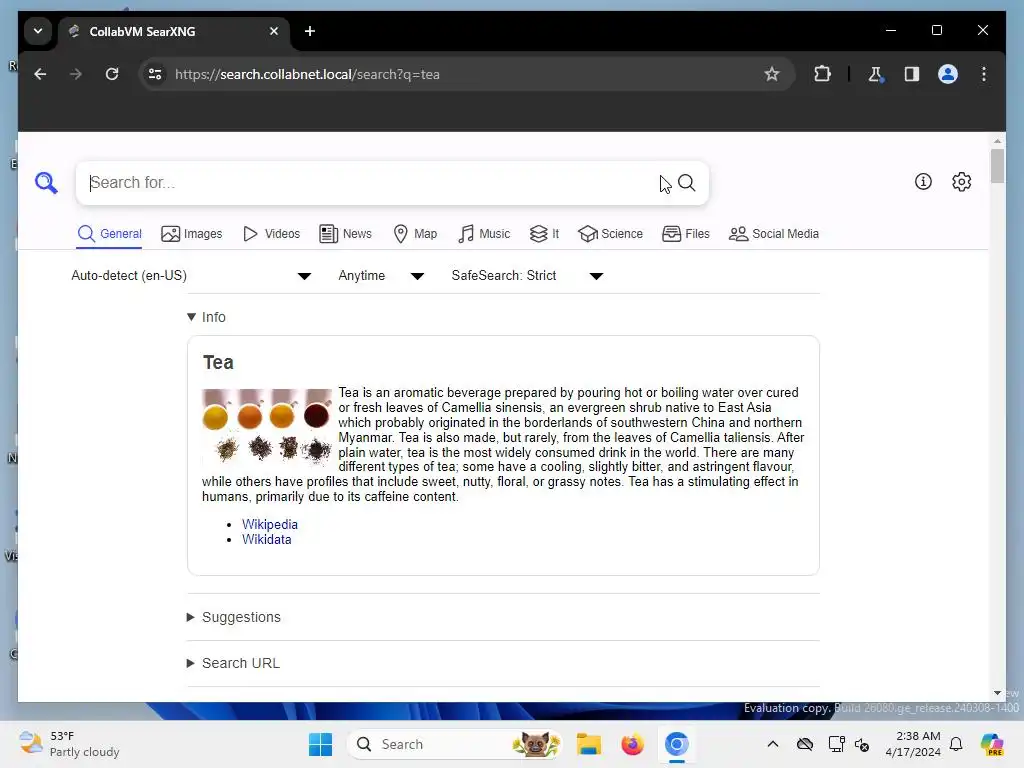The width and height of the screenshot is (1024, 768).
Task: View site information icon in address bar
Action: pyautogui.click(x=155, y=74)
